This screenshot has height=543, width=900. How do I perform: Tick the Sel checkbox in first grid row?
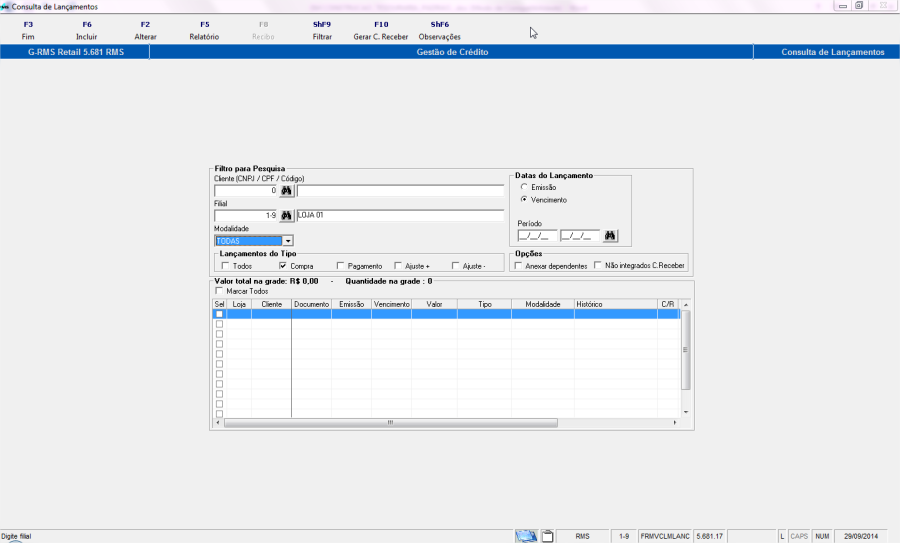[x=219, y=314]
